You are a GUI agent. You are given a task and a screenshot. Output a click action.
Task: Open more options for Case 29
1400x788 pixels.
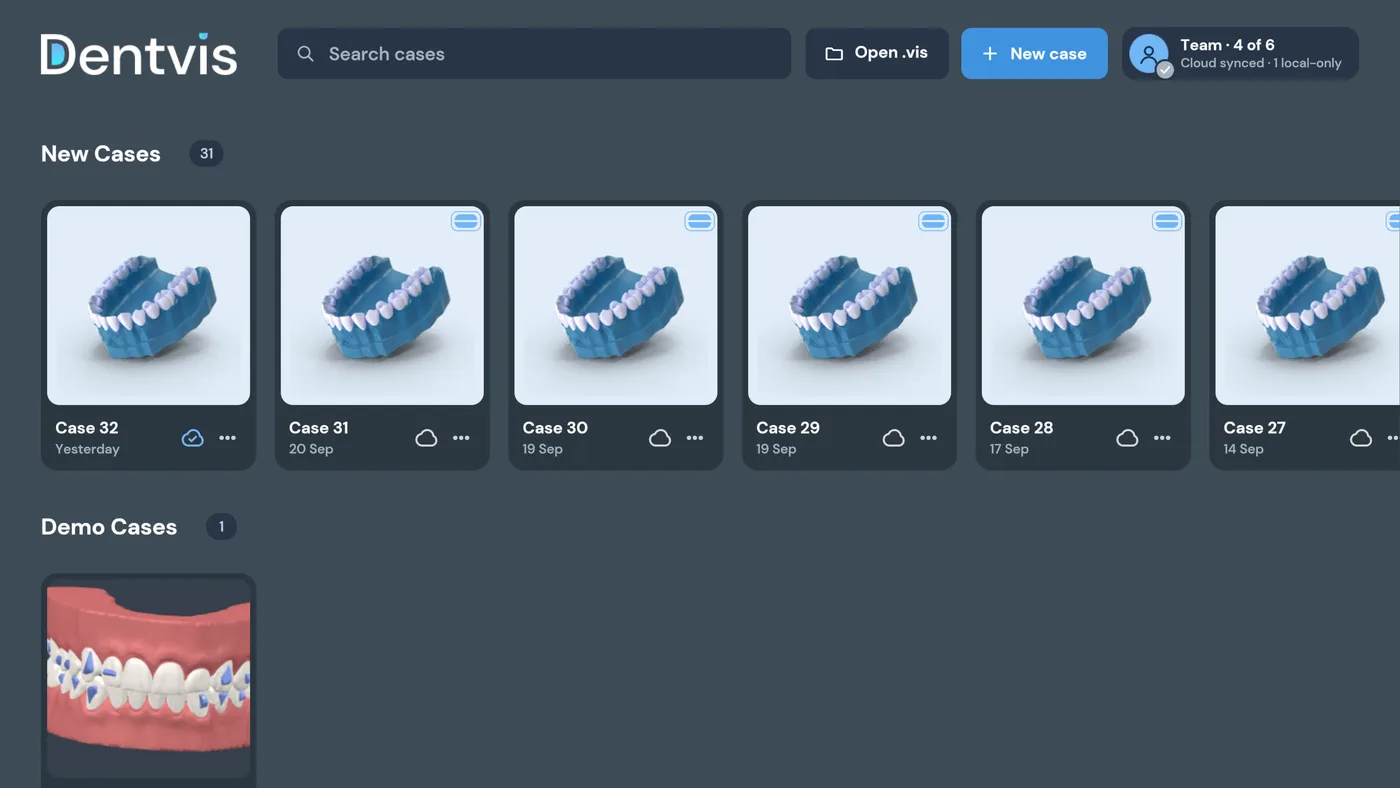[929, 438]
